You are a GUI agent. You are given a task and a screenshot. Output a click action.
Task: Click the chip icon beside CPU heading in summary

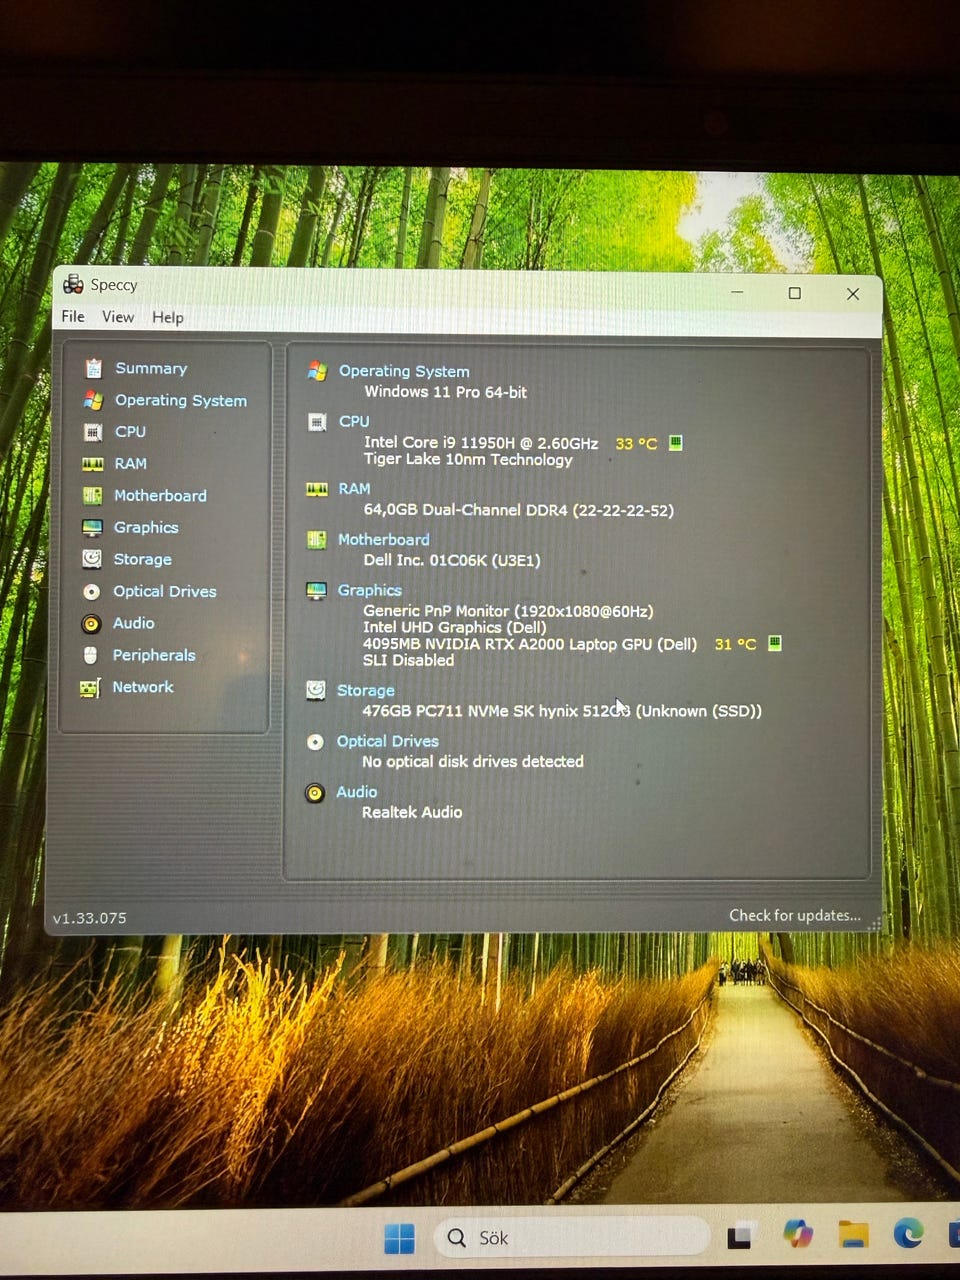317,422
